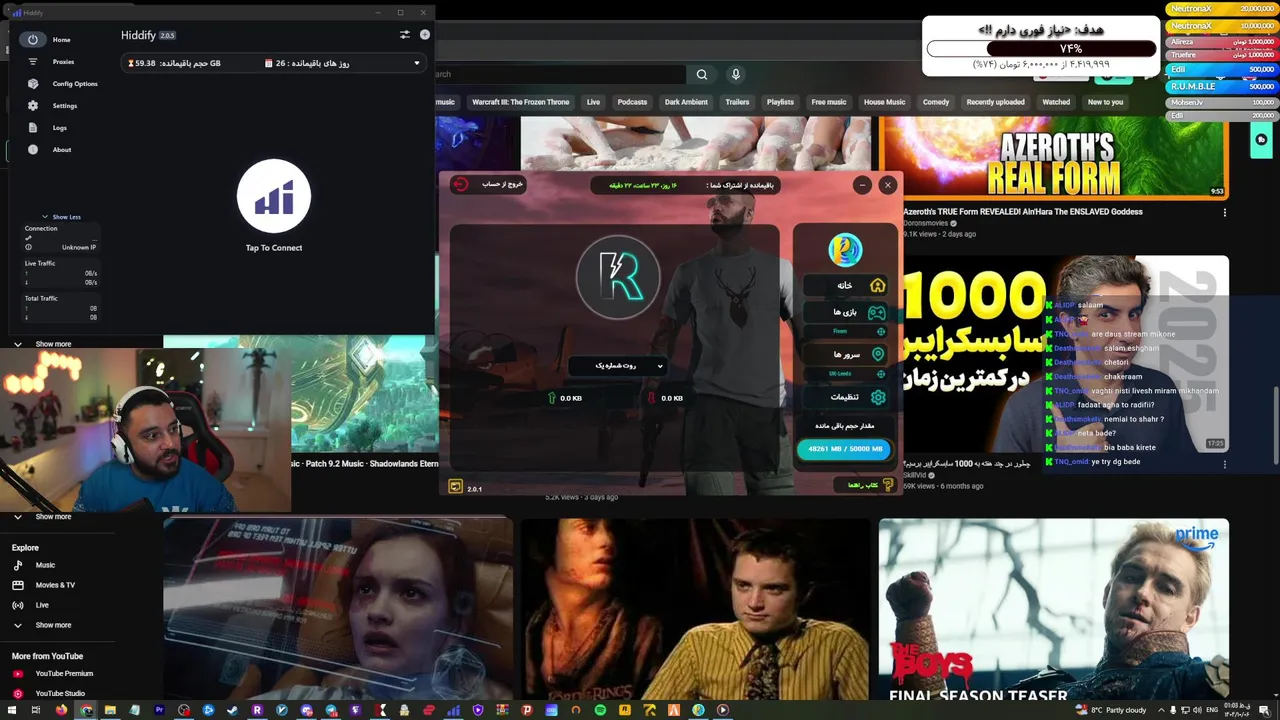Screen dimensions: 1280x720
Task: Select the New to you filter chip
Action: point(1105,102)
